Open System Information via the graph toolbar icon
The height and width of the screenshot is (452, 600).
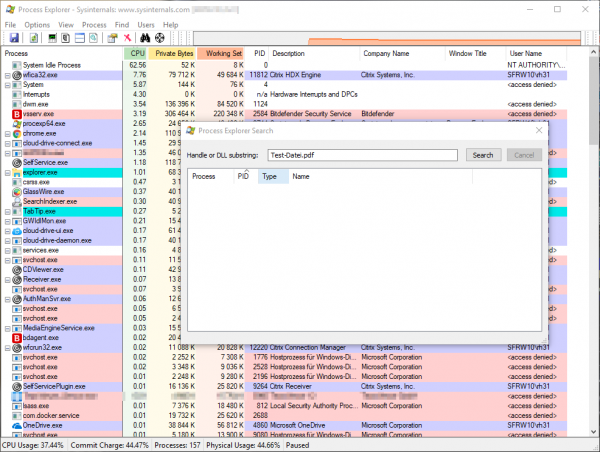52,38
